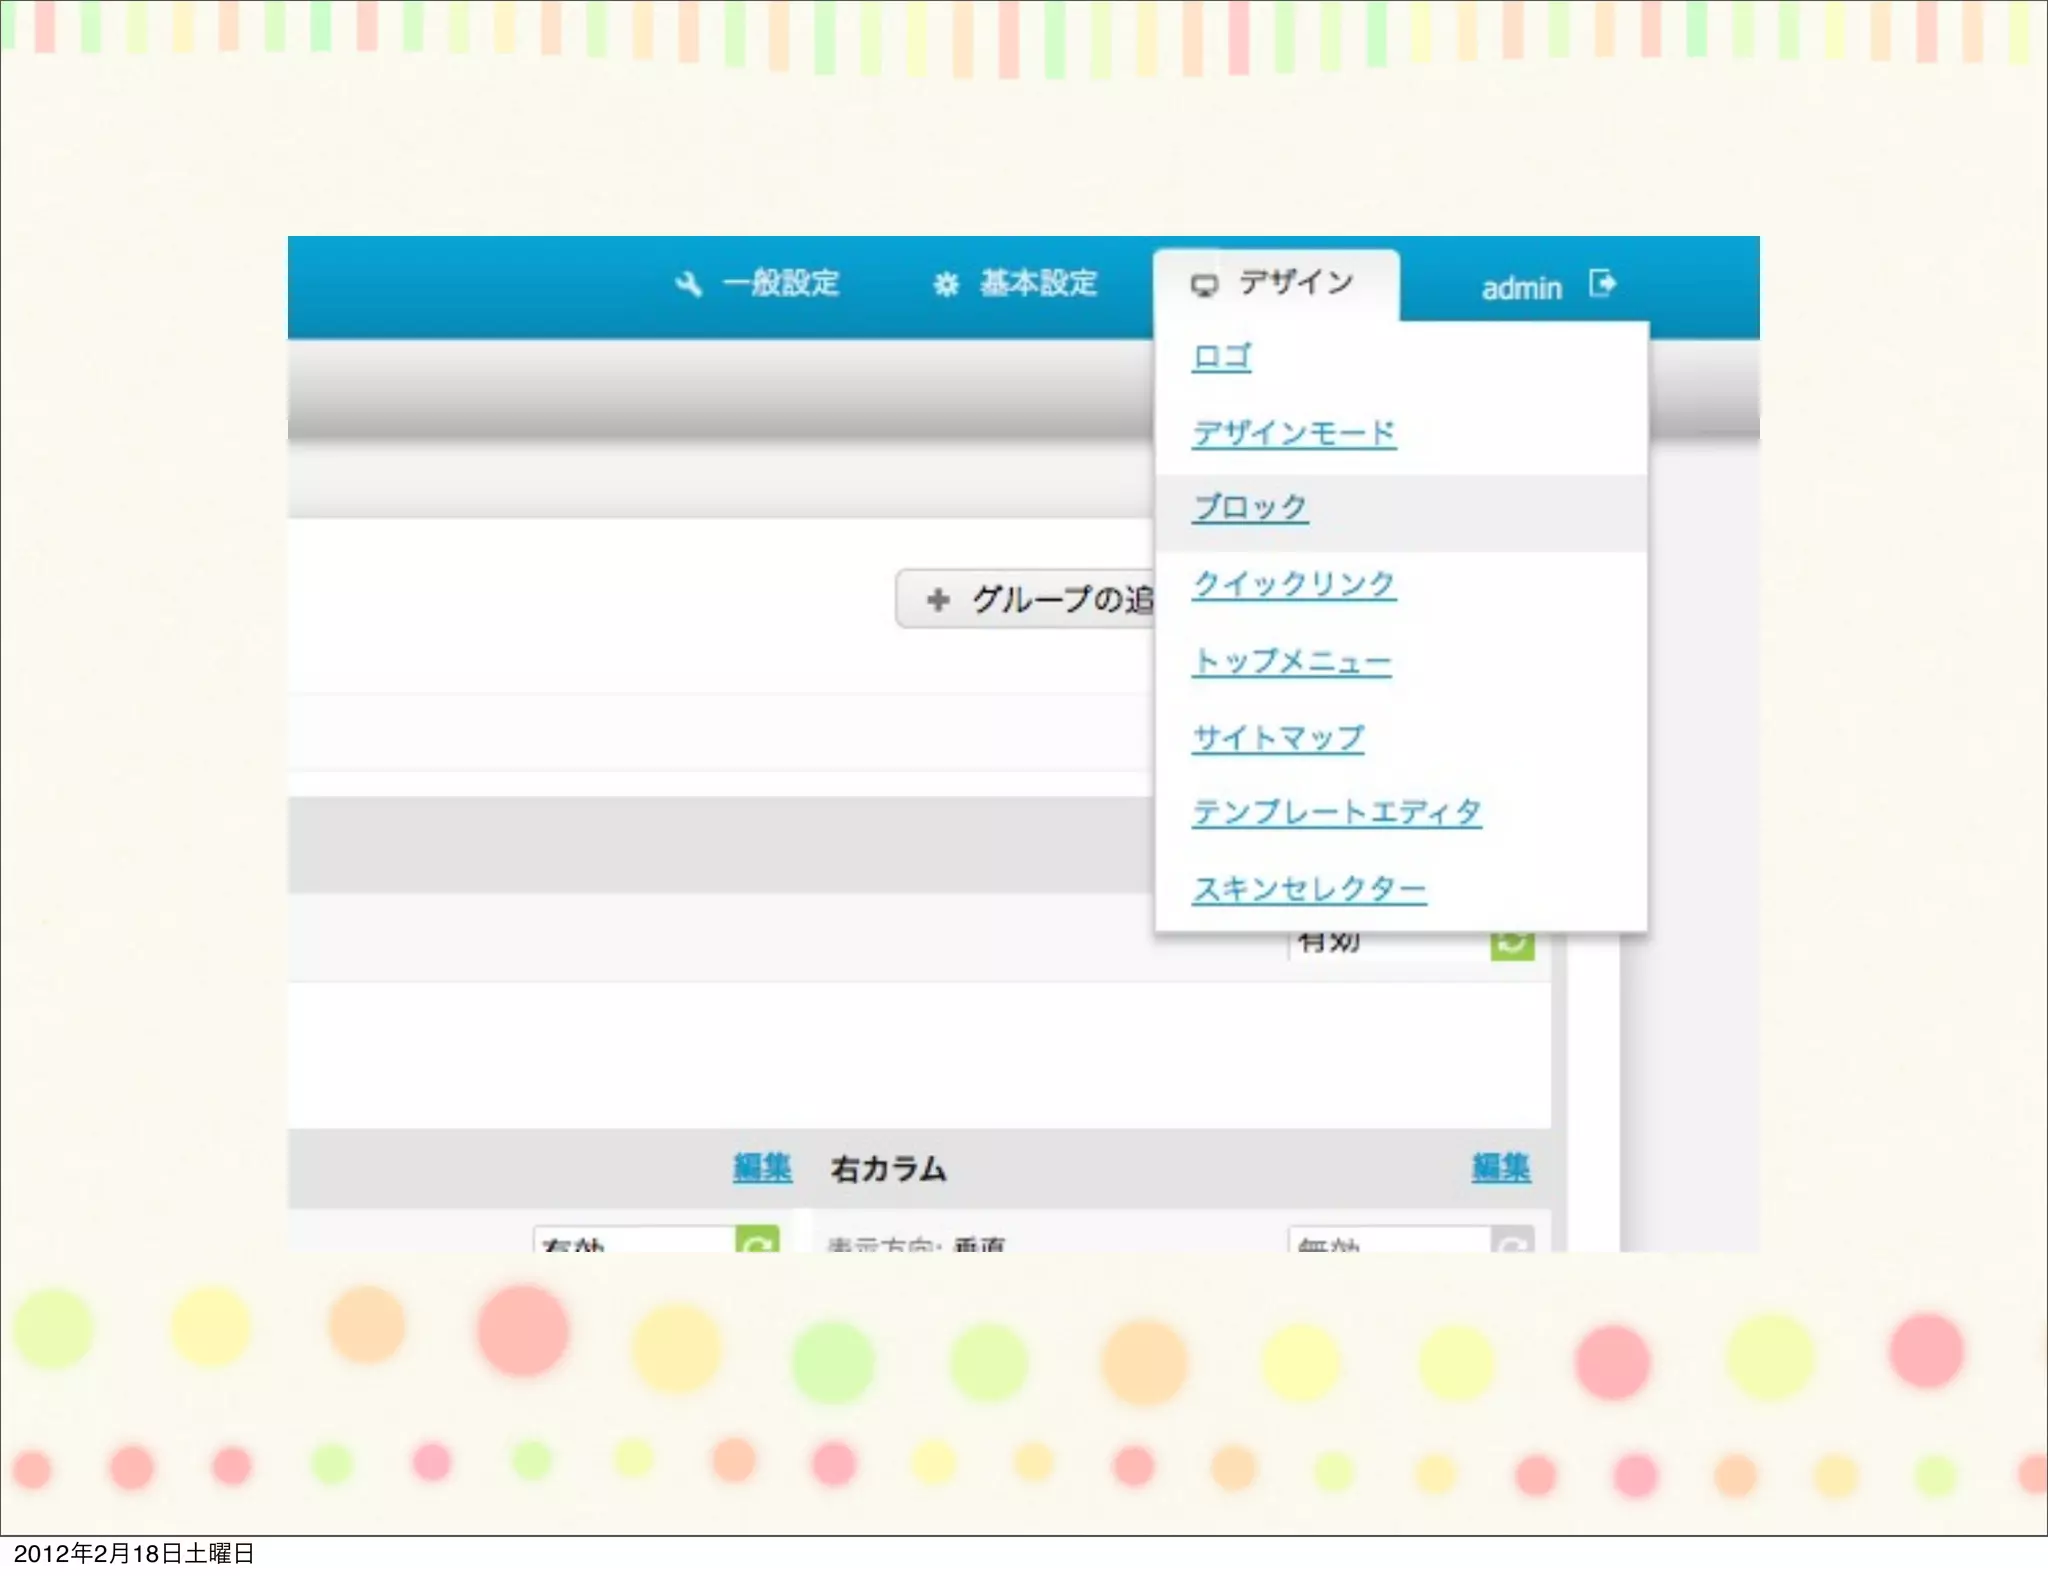Click the 無効 status field in 右カラム
The height and width of the screenshot is (1576, 2048).
(1390, 1240)
